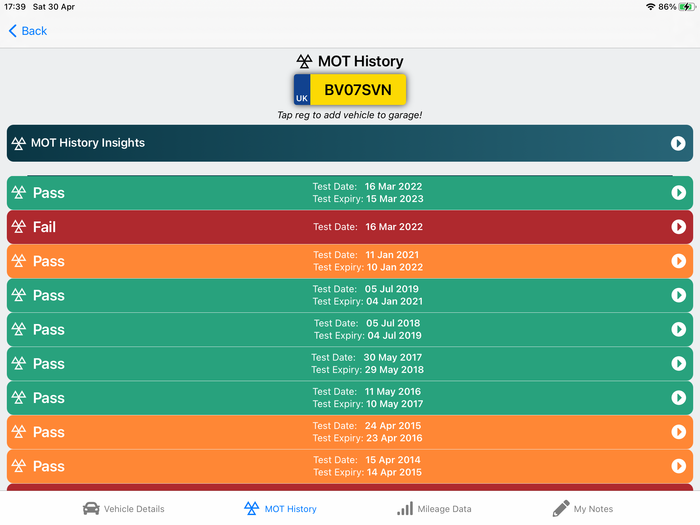Open arrow for test dated 05 Jul 2019
The image size is (700, 525).
pos(678,295)
